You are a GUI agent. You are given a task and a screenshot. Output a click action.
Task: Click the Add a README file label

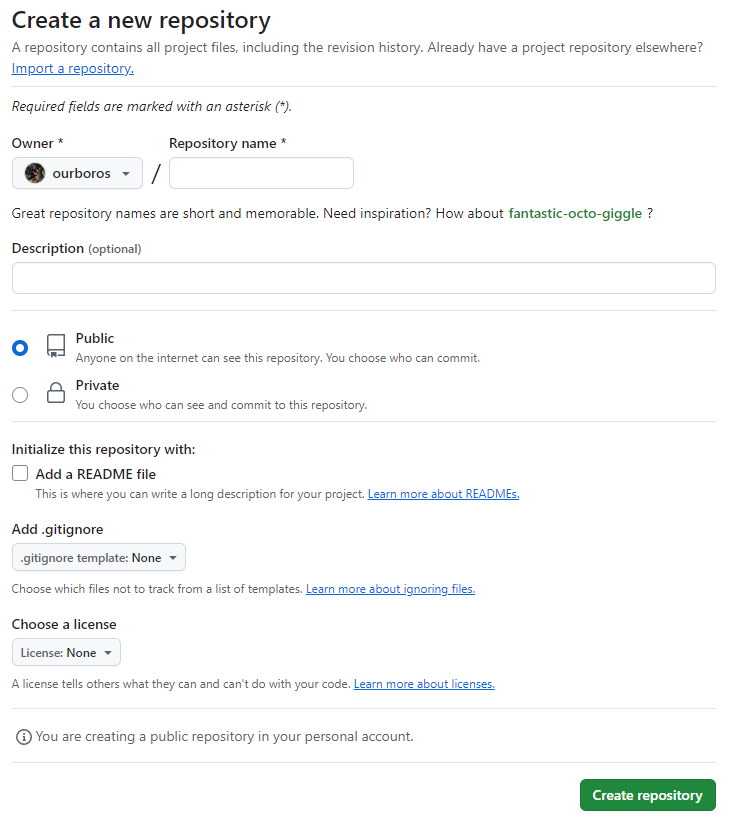coord(96,474)
